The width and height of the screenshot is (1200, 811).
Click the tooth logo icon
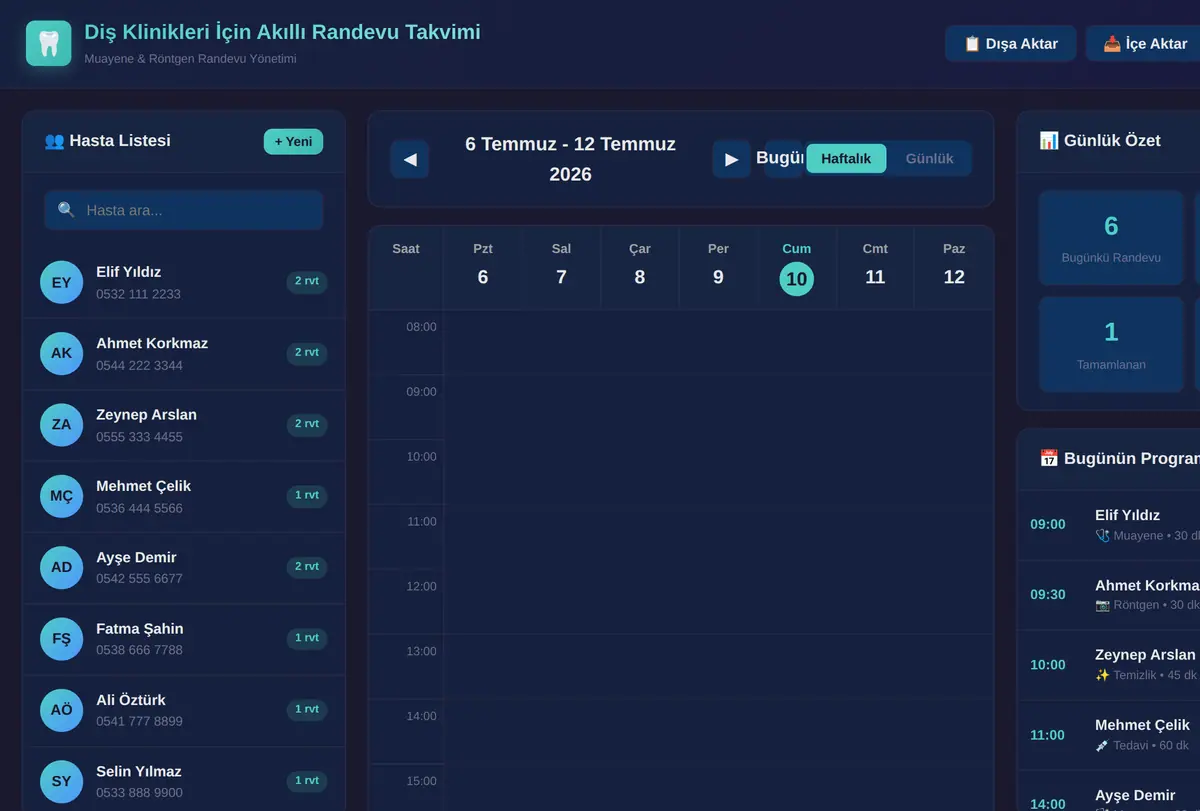tap(49, 43)
